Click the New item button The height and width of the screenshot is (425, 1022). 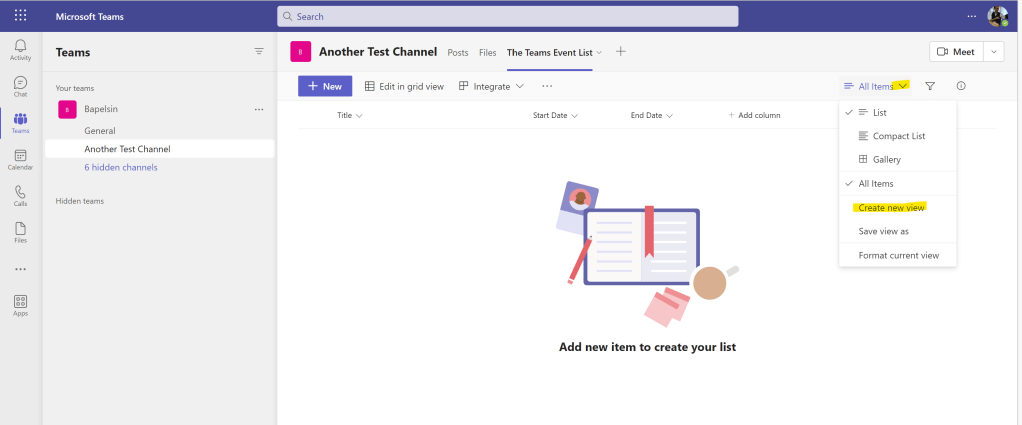point(324,87)
